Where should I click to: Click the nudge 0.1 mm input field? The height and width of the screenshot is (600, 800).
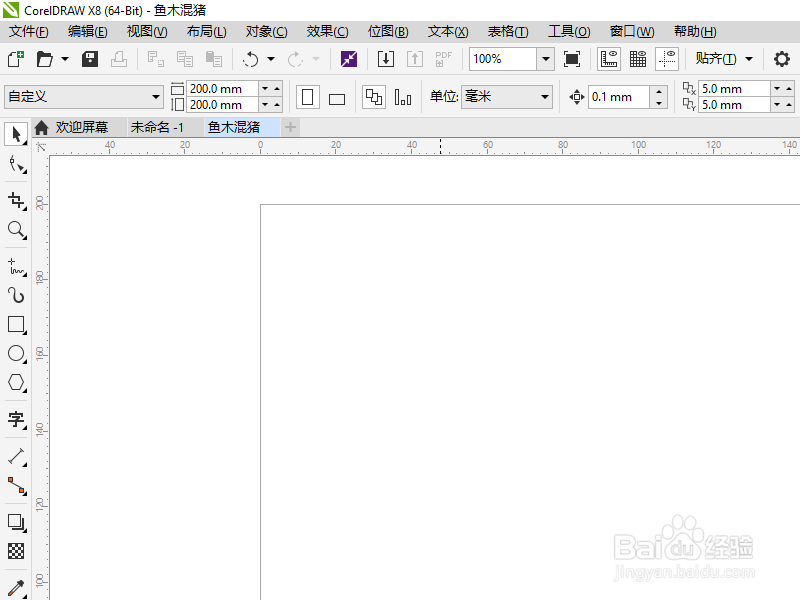[x=618, y=96]
